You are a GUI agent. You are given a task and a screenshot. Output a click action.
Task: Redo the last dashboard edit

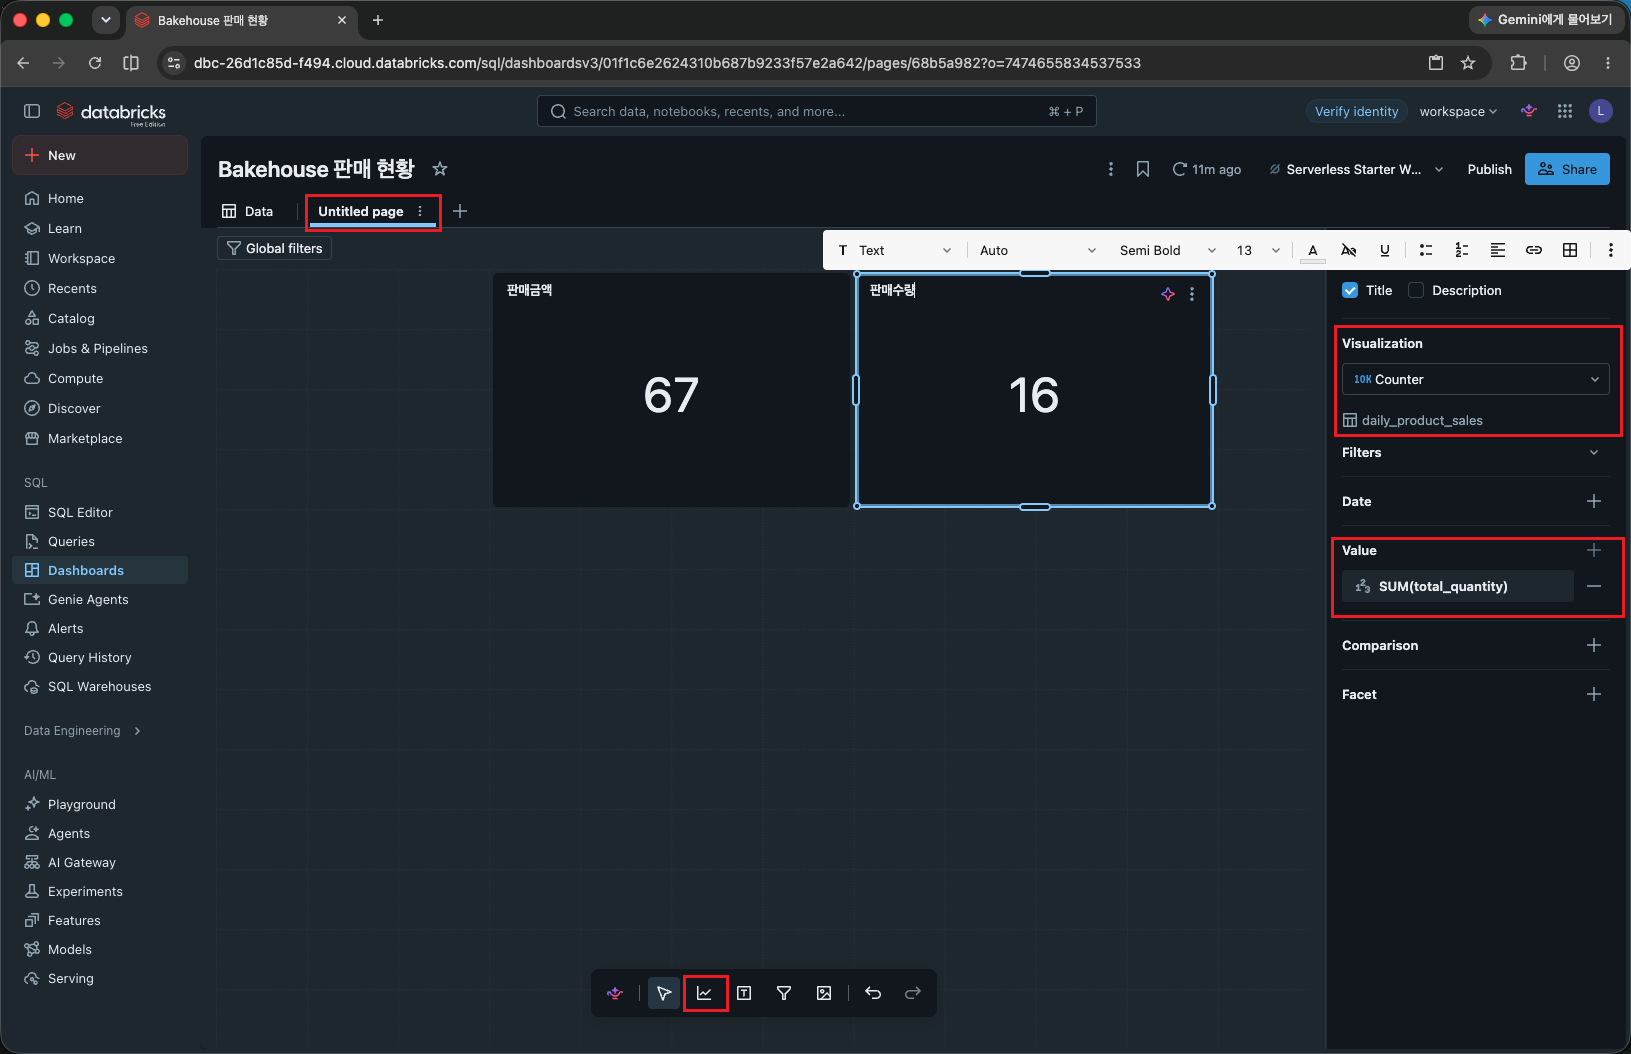913,993
